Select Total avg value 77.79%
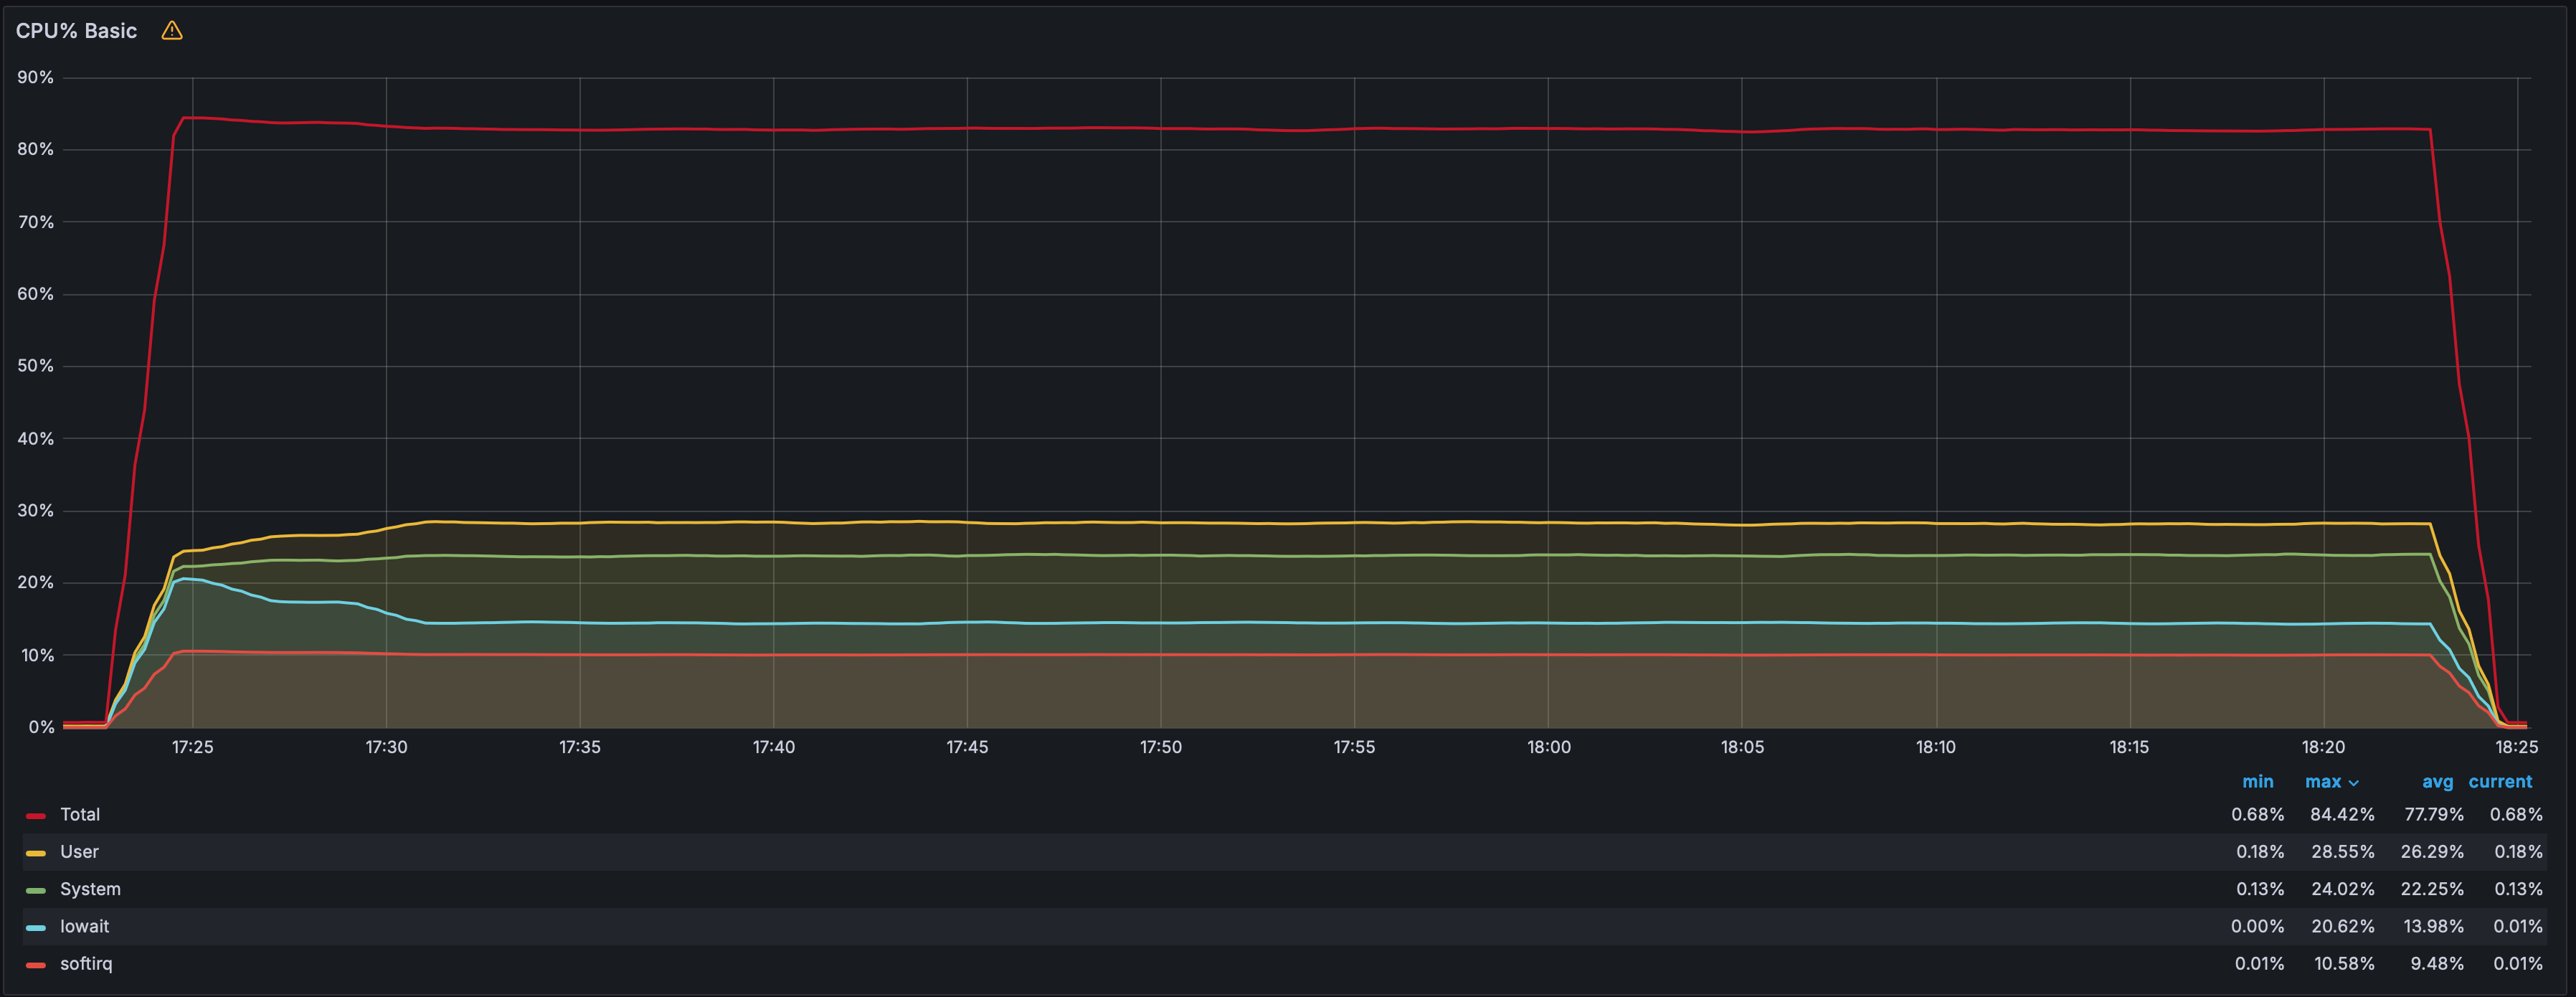This screenshot has width=2576, height=997. point(2434,815)
